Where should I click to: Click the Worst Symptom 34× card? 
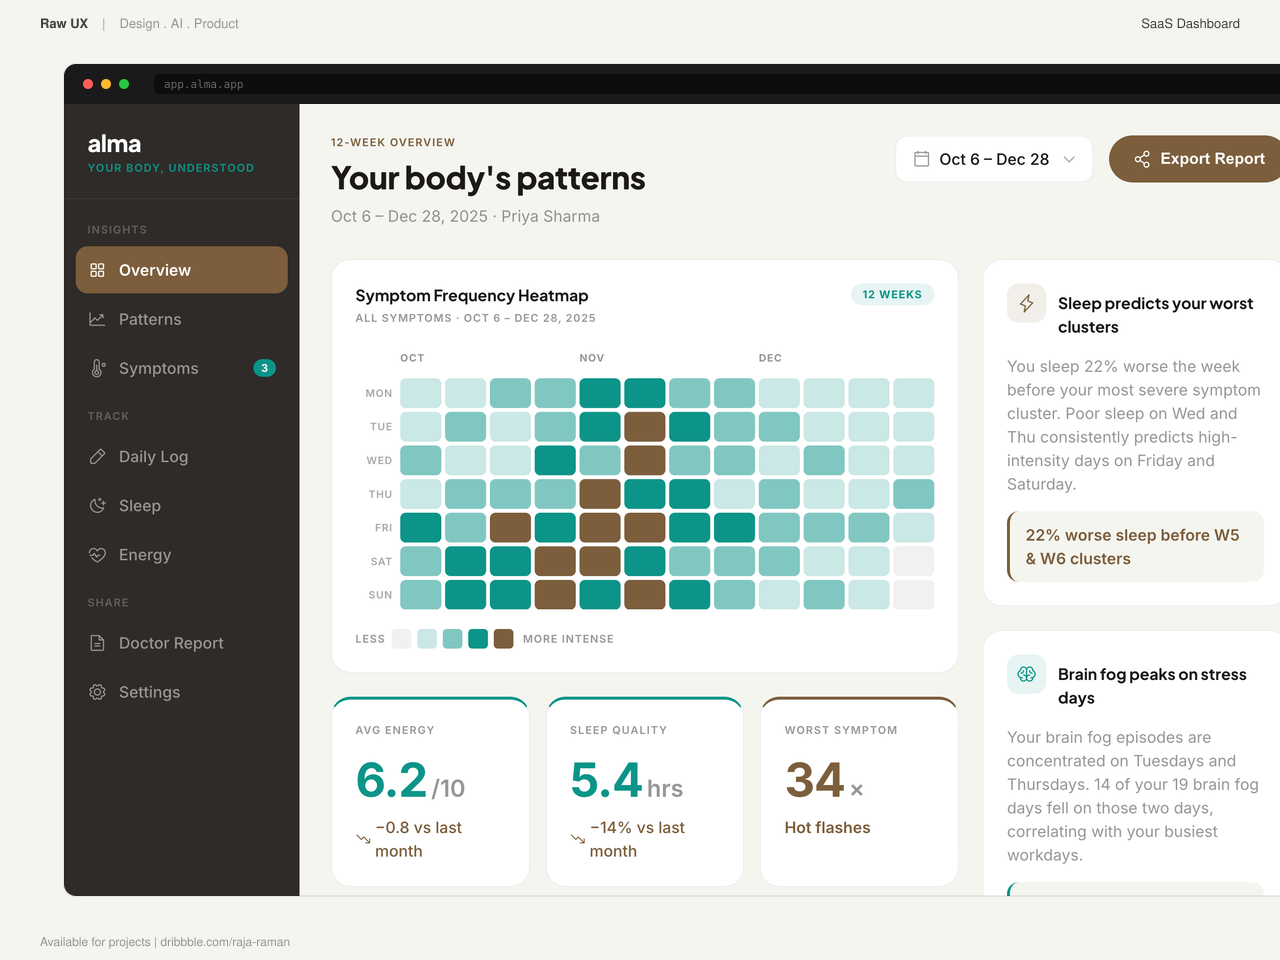click(x=859, y=791)
